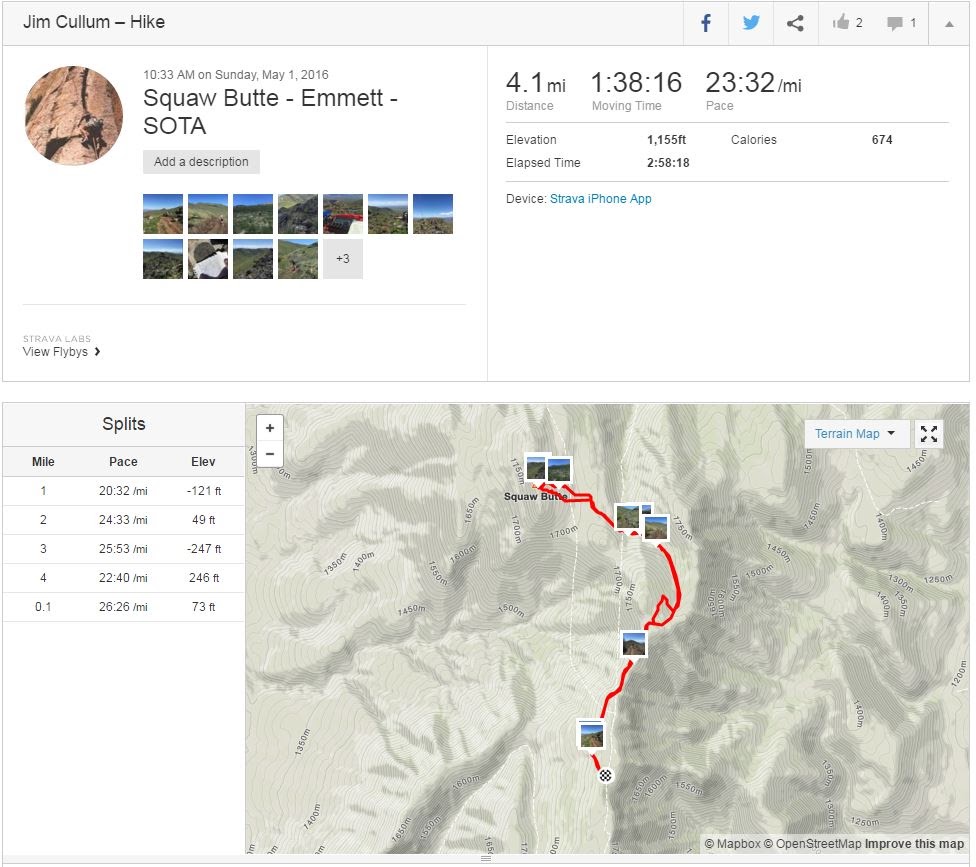The height and width of the screenshot is (867, 976).
Task: Share activity on Twitter
Action: pos(751,23)
